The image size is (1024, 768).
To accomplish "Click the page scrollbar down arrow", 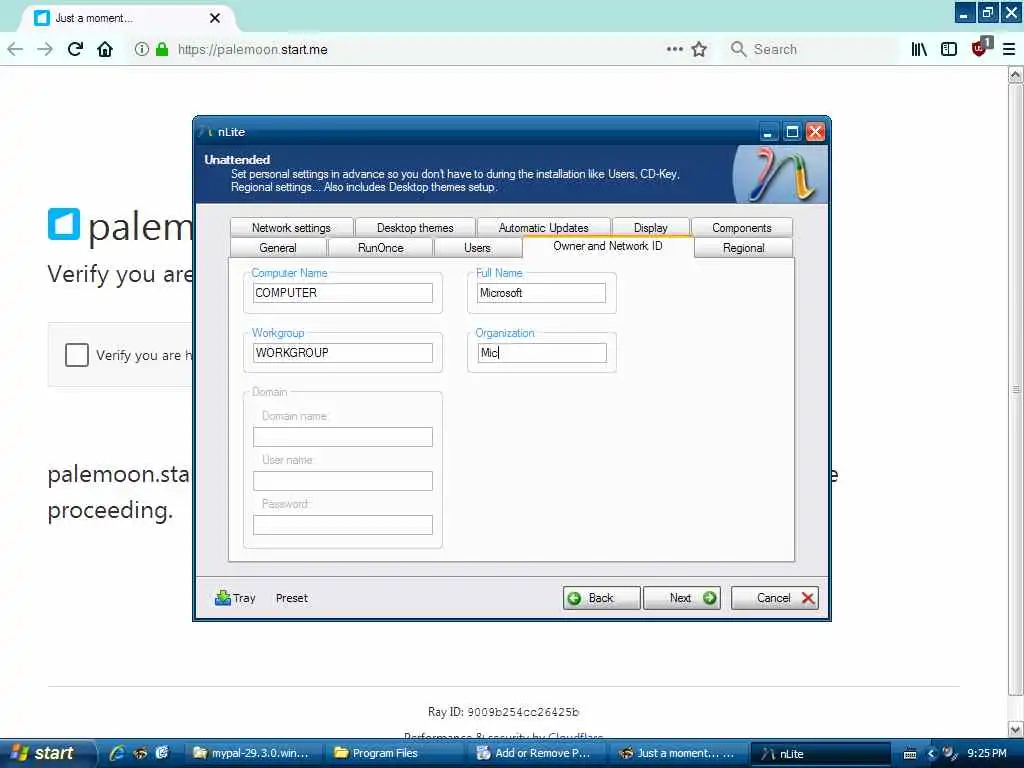I will 1016,729.
